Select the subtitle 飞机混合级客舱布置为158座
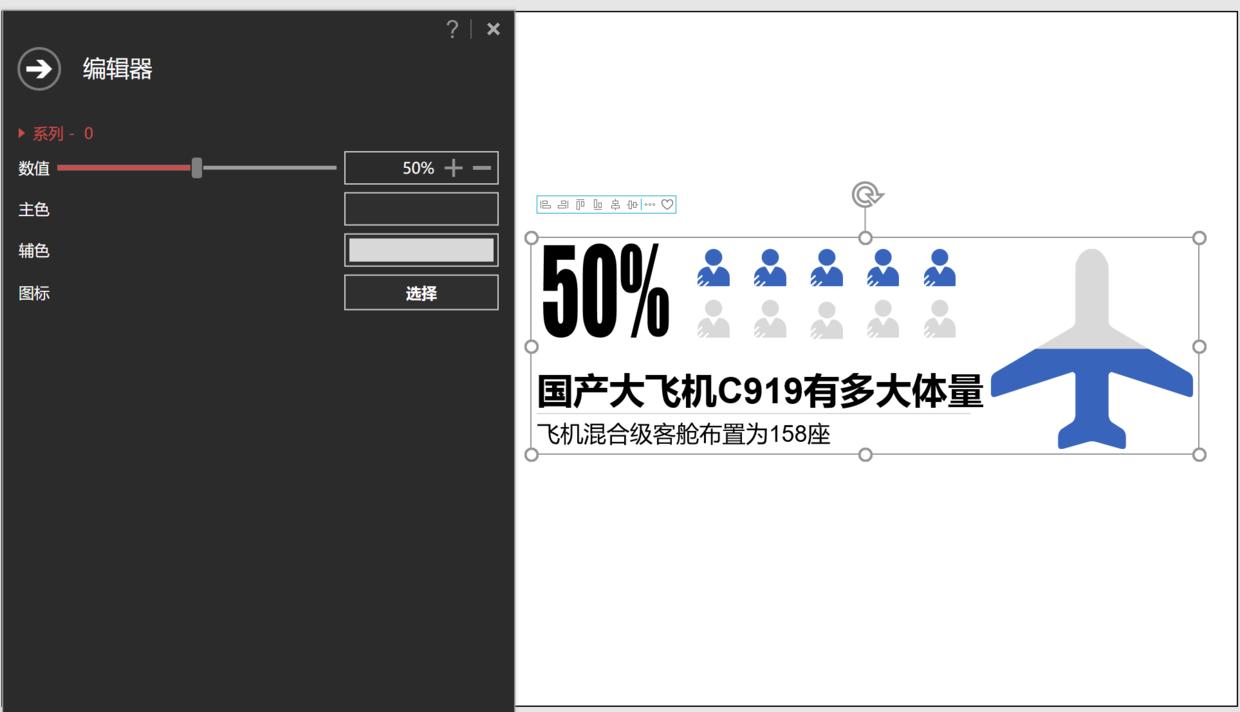The width and height of the screenshot is (1240, 712). tap(684, 434)
